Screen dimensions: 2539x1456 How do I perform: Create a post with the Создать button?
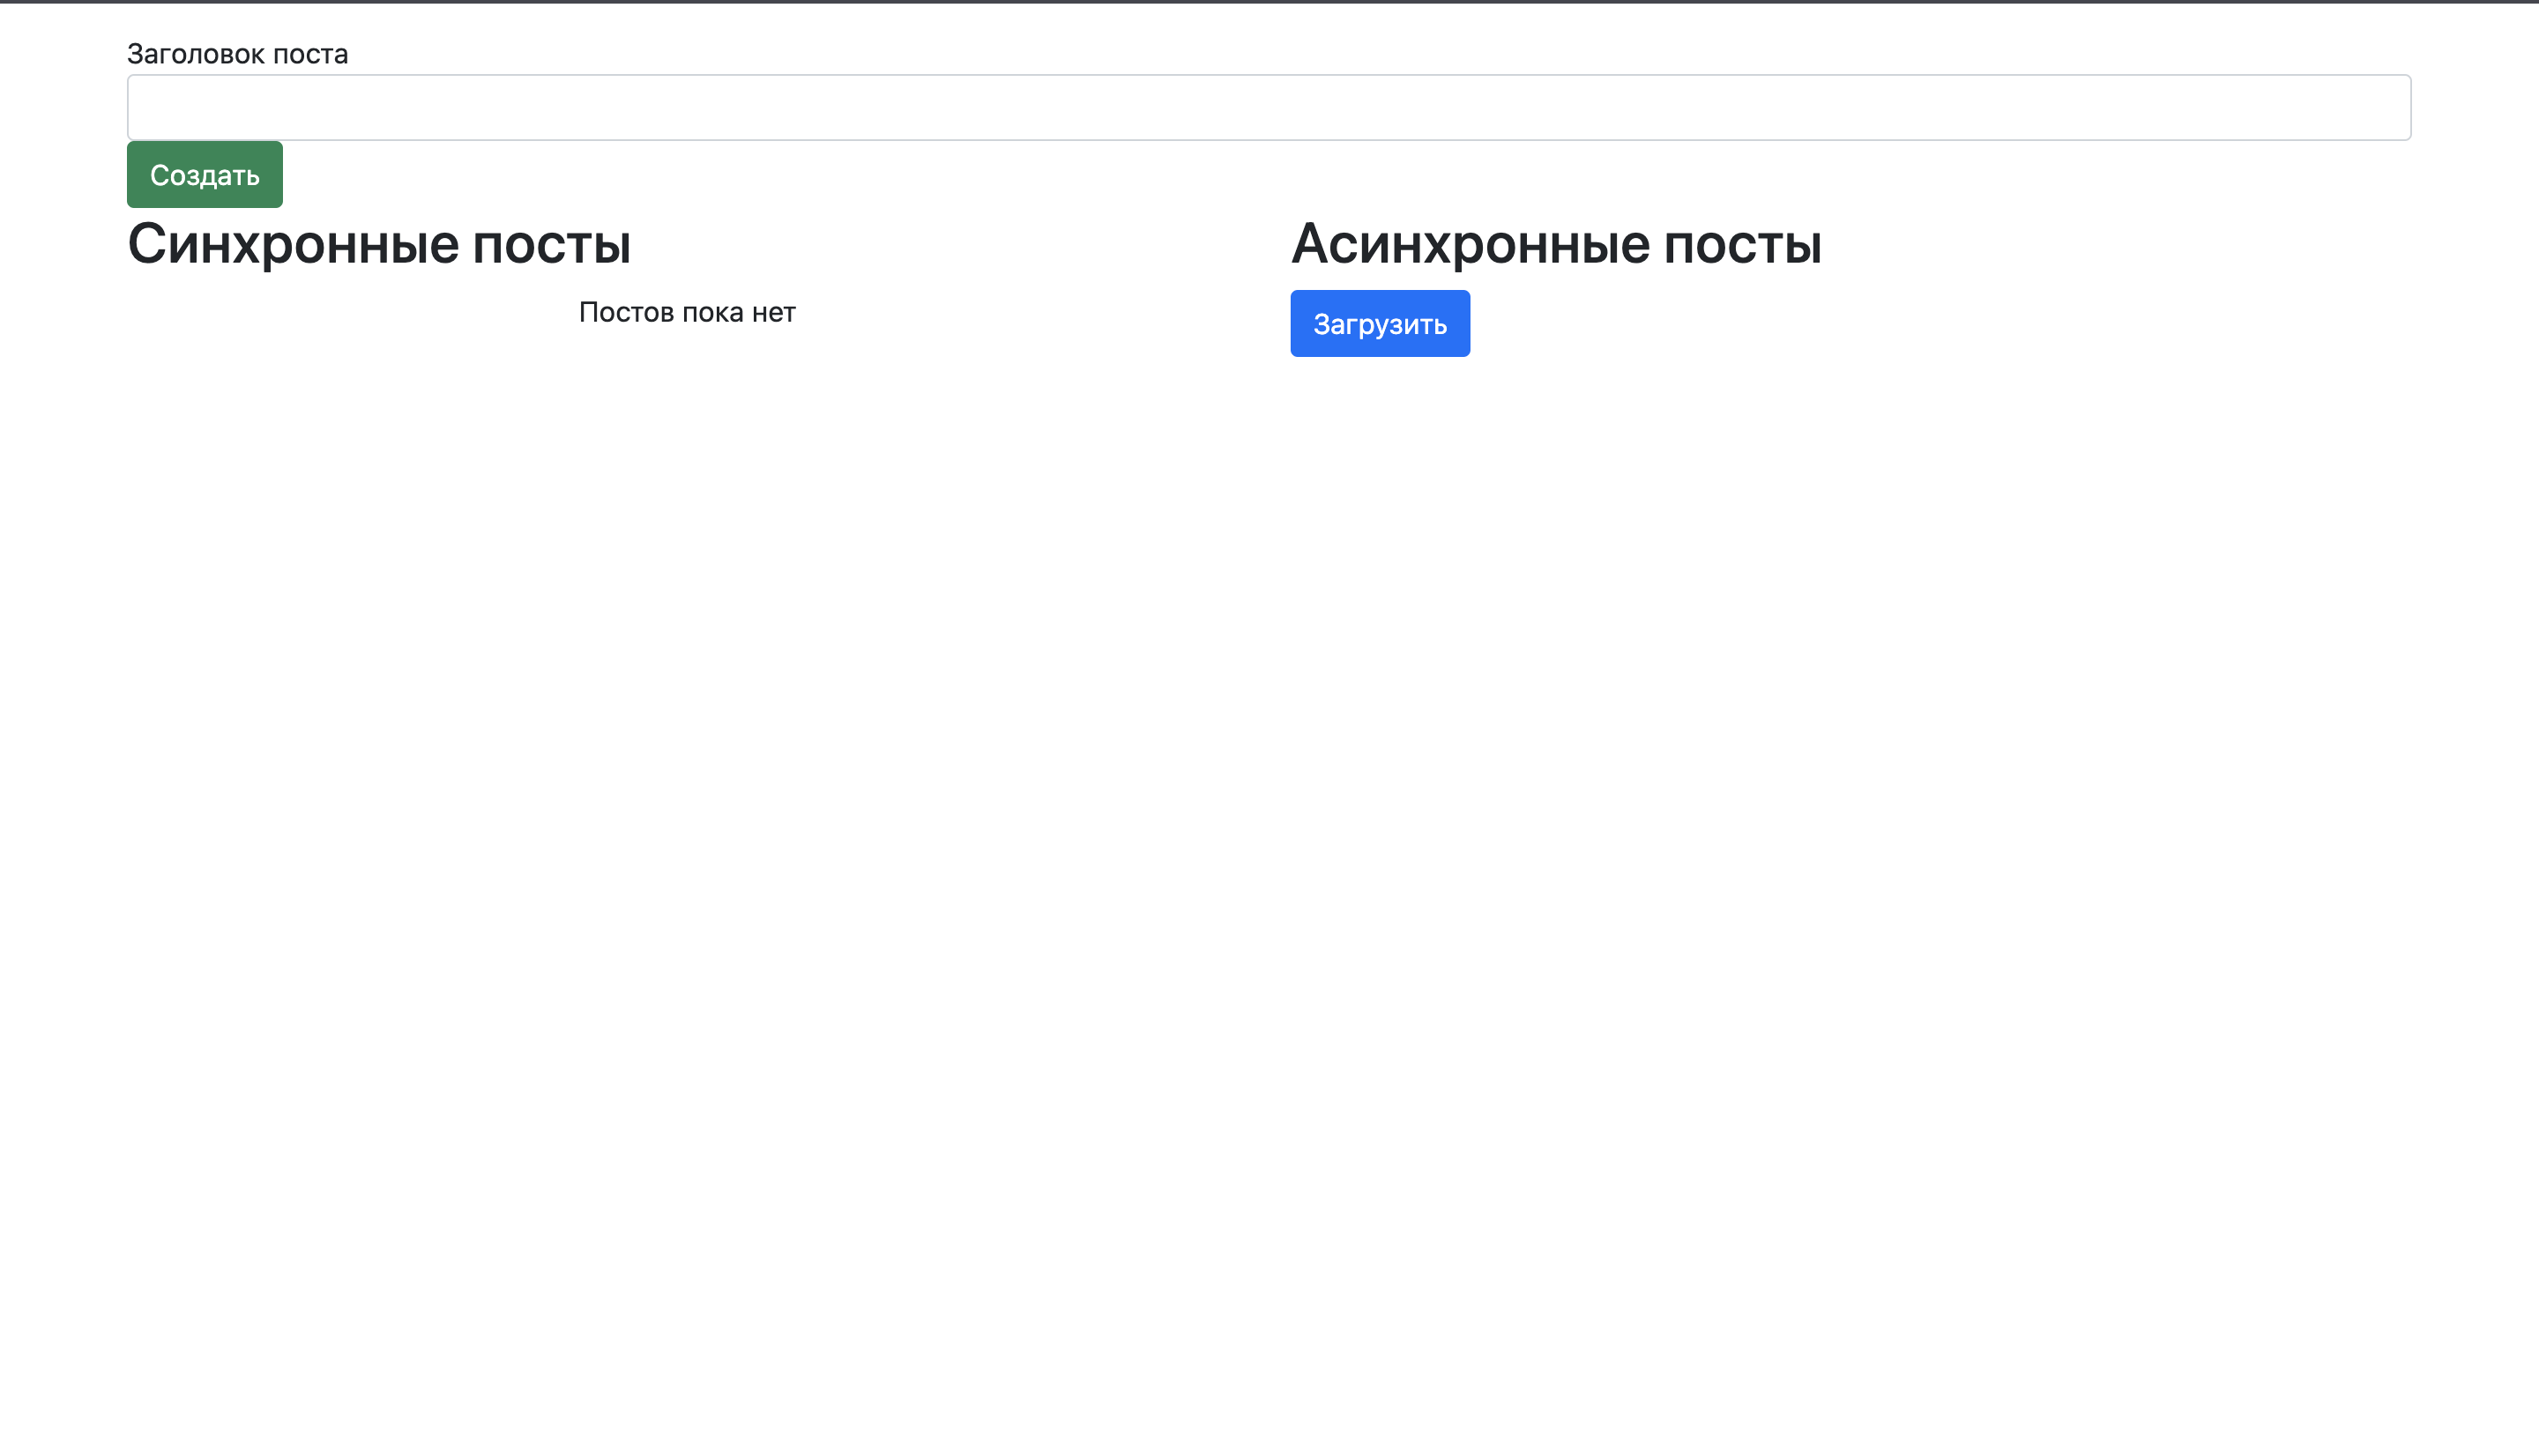[204, 175]
